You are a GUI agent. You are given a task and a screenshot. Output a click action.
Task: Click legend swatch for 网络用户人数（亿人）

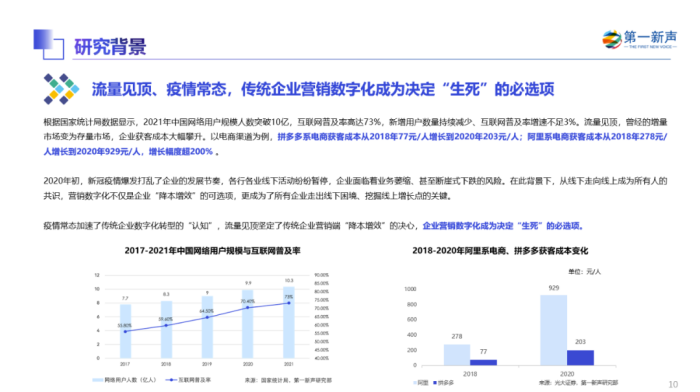pyautogui.click(x=97, y=380)
